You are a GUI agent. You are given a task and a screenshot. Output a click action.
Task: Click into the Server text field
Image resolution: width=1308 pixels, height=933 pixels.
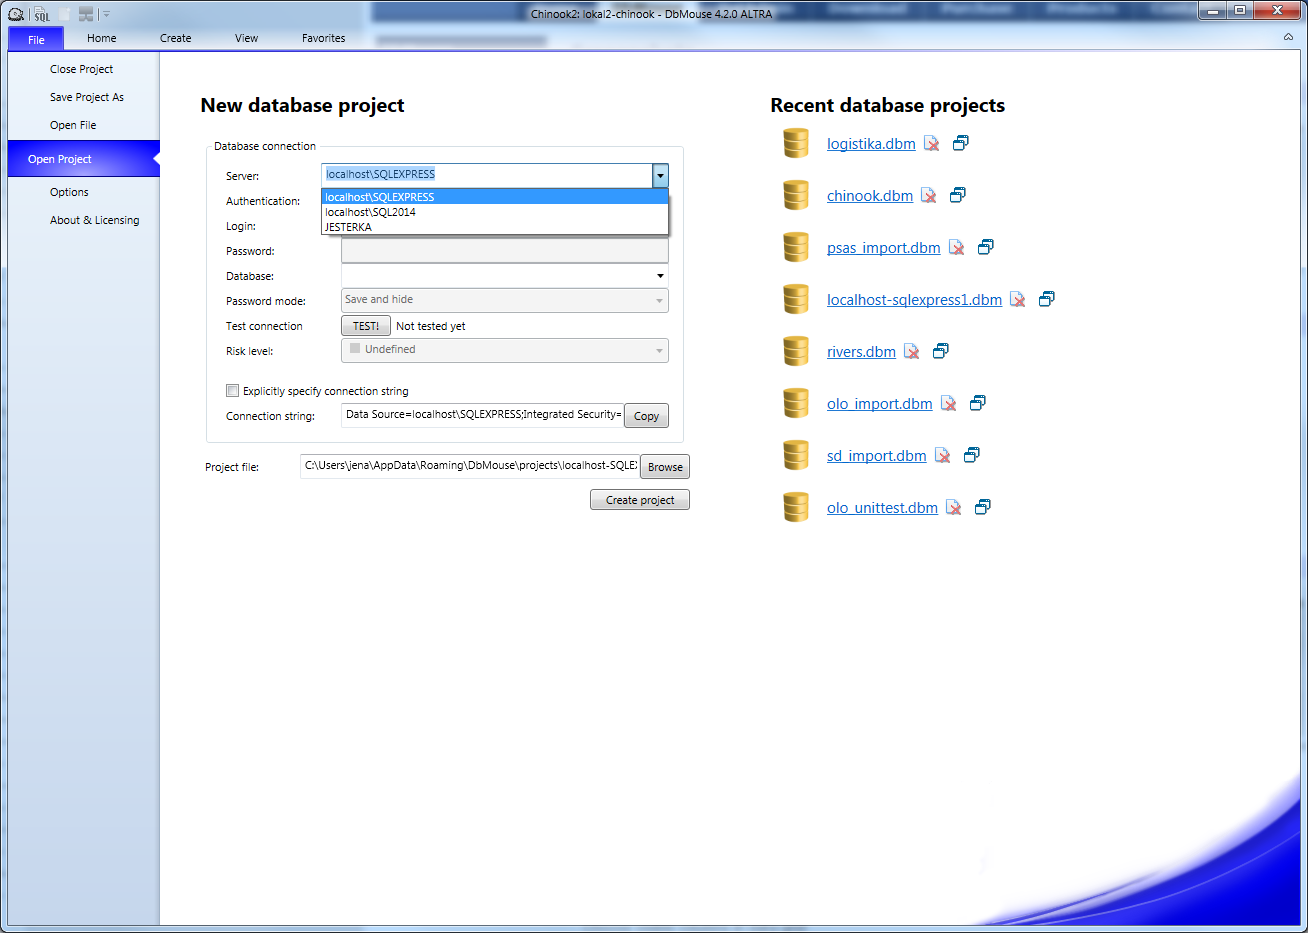[x=487, y=175]
